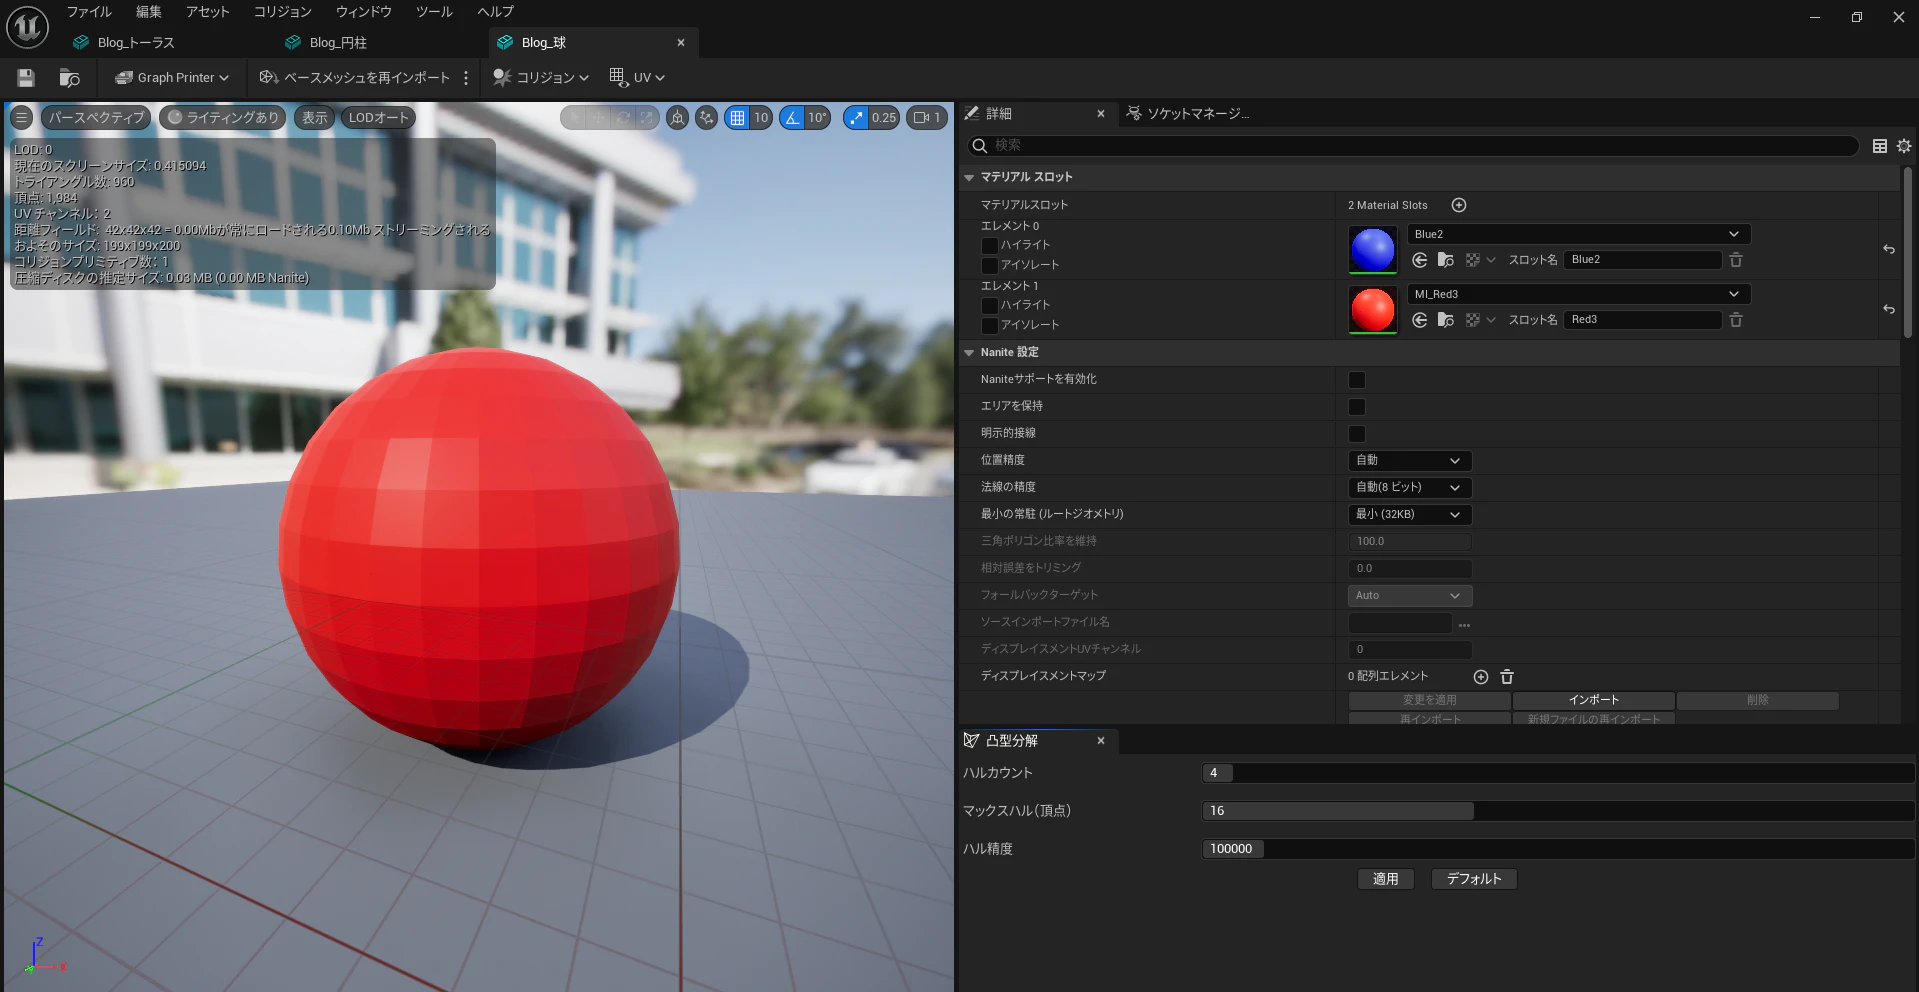Open the 法線の精度 dropdown
The image size is (1919, 992).
coord(1410,488)
